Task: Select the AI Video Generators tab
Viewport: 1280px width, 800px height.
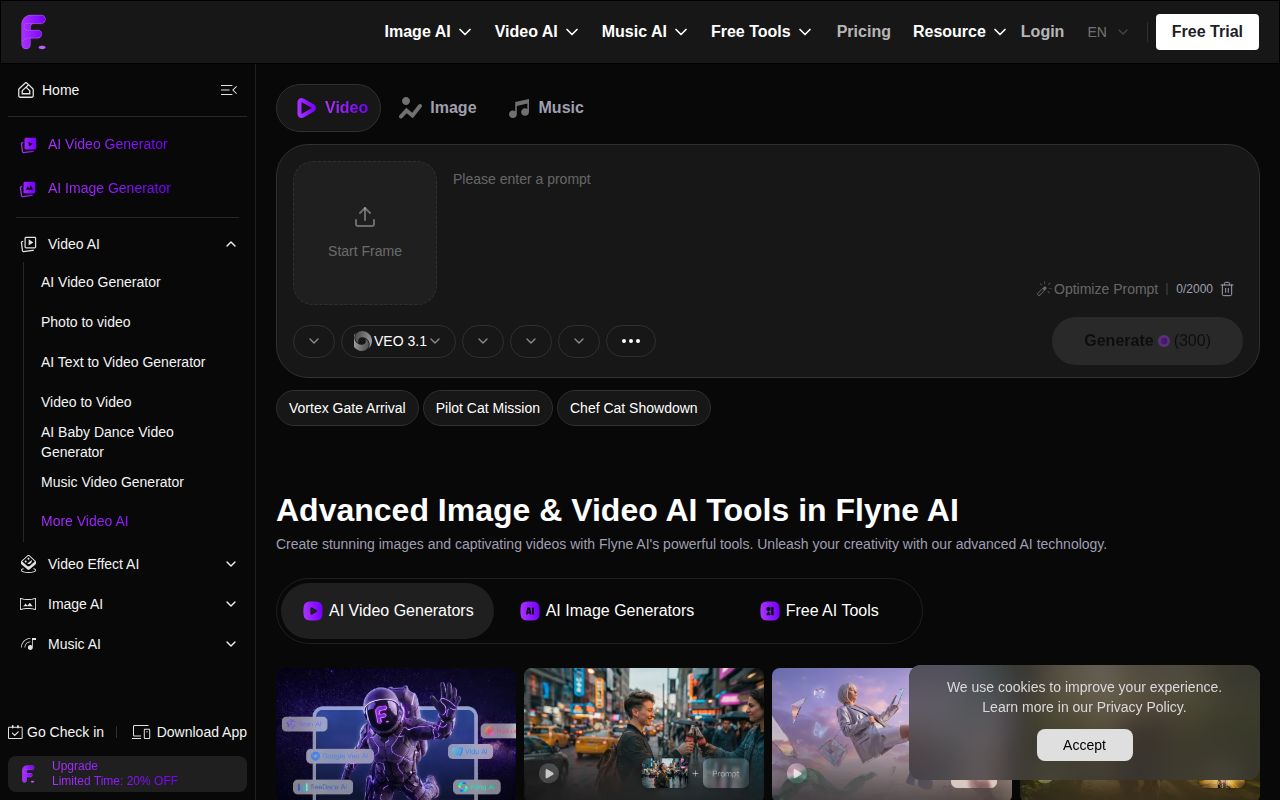Action: point(388,611)
